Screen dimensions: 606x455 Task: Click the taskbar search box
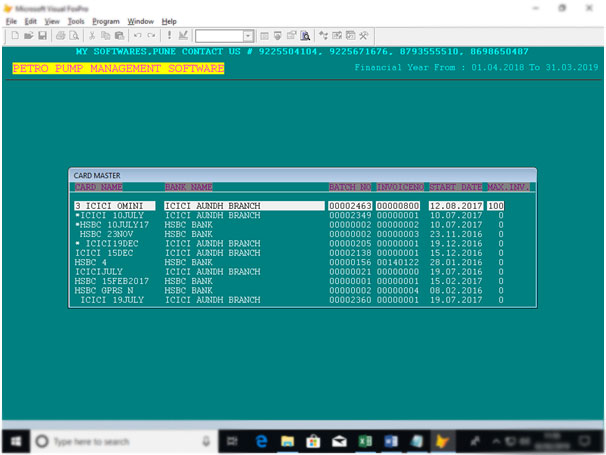pos(124,441)
